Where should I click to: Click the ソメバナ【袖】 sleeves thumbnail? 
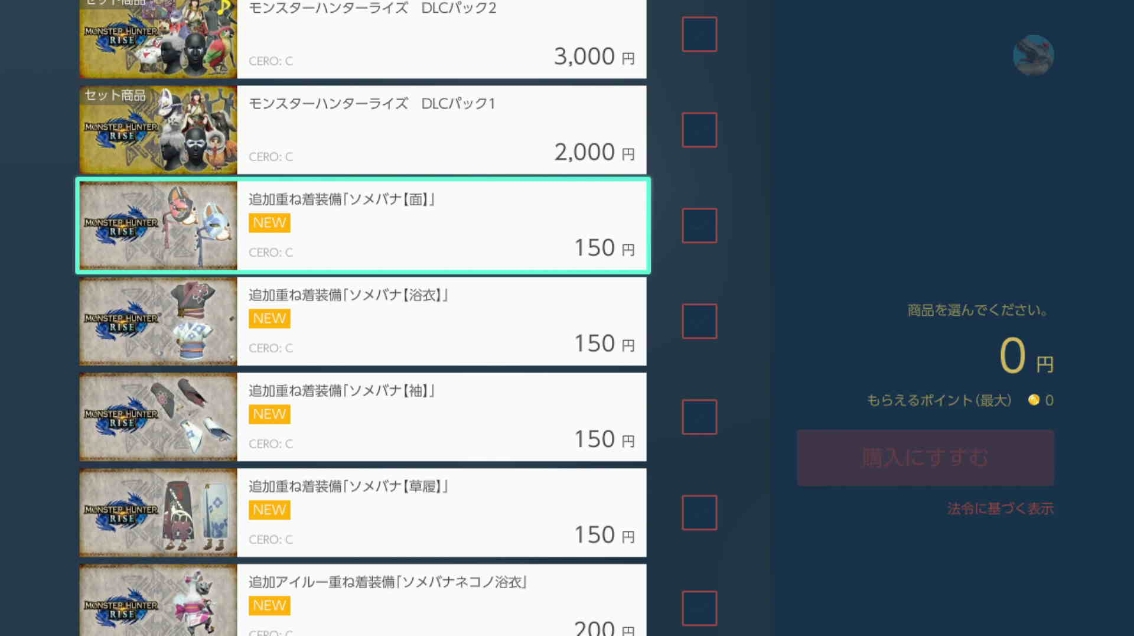tap(158, 417)
